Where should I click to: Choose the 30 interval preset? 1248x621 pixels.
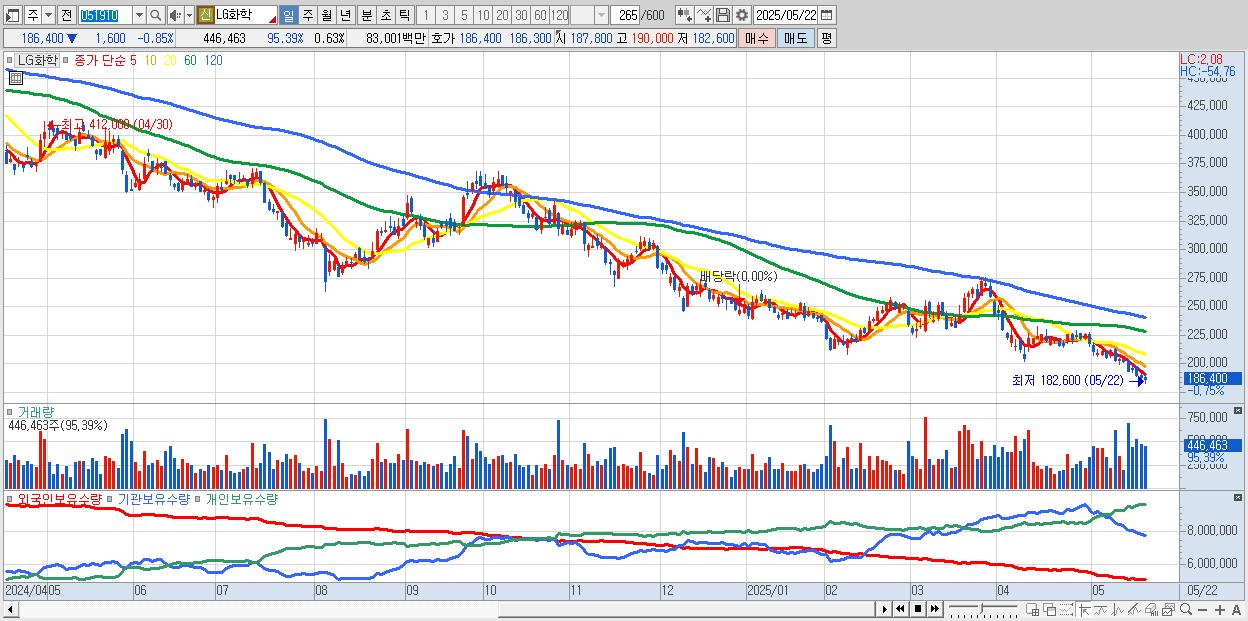pyautogui.click(x=521, y=15)
